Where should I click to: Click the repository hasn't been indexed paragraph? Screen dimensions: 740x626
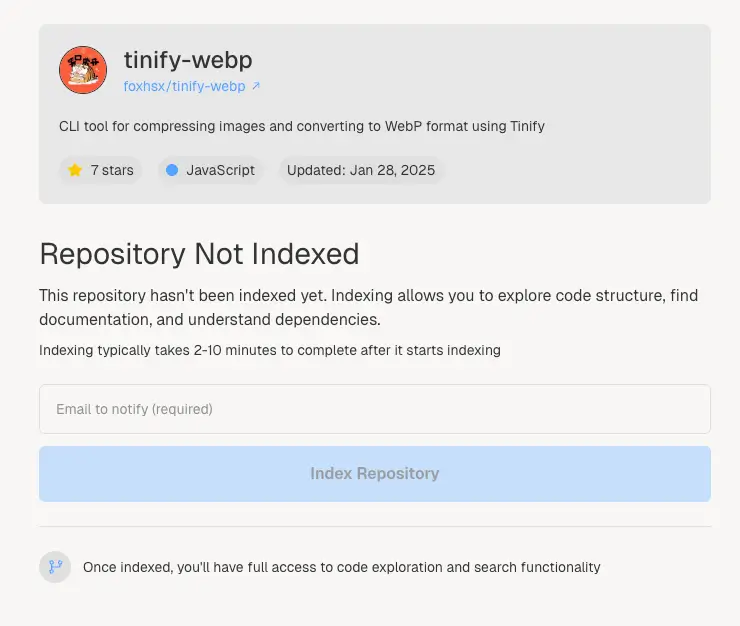point(369,307)
